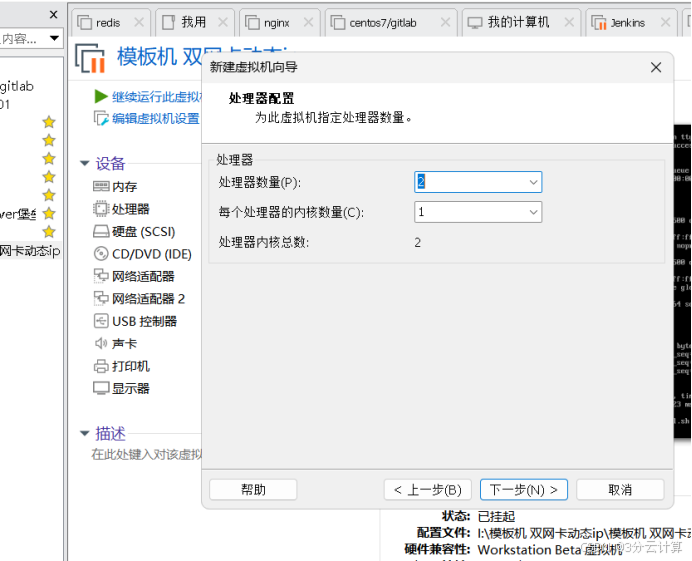Viewport: 692px width, 561px height.
Task: Click the Back (上一步) button
Action: pyautogui.click(x=427, y=490)
